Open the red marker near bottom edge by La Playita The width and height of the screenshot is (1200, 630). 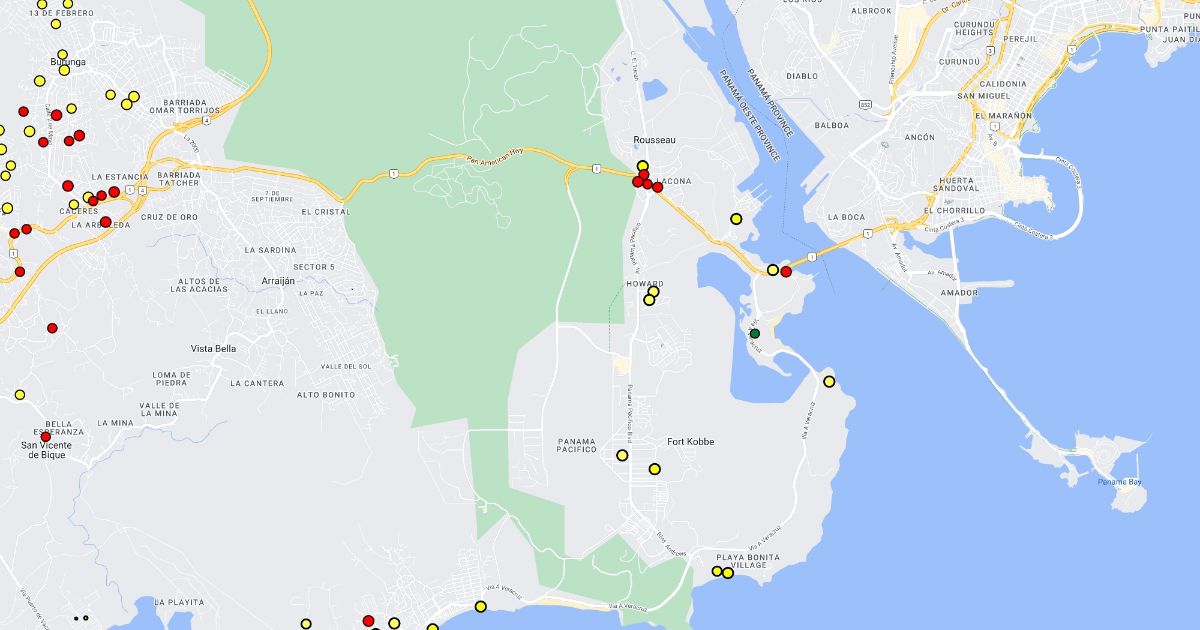coord(368,621)
